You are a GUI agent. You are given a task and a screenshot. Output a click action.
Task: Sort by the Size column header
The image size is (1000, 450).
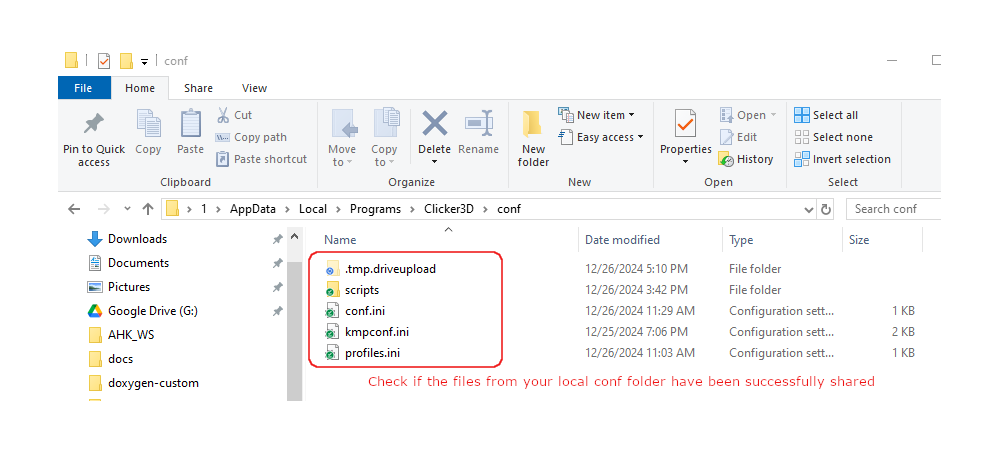tap(859, 240)
